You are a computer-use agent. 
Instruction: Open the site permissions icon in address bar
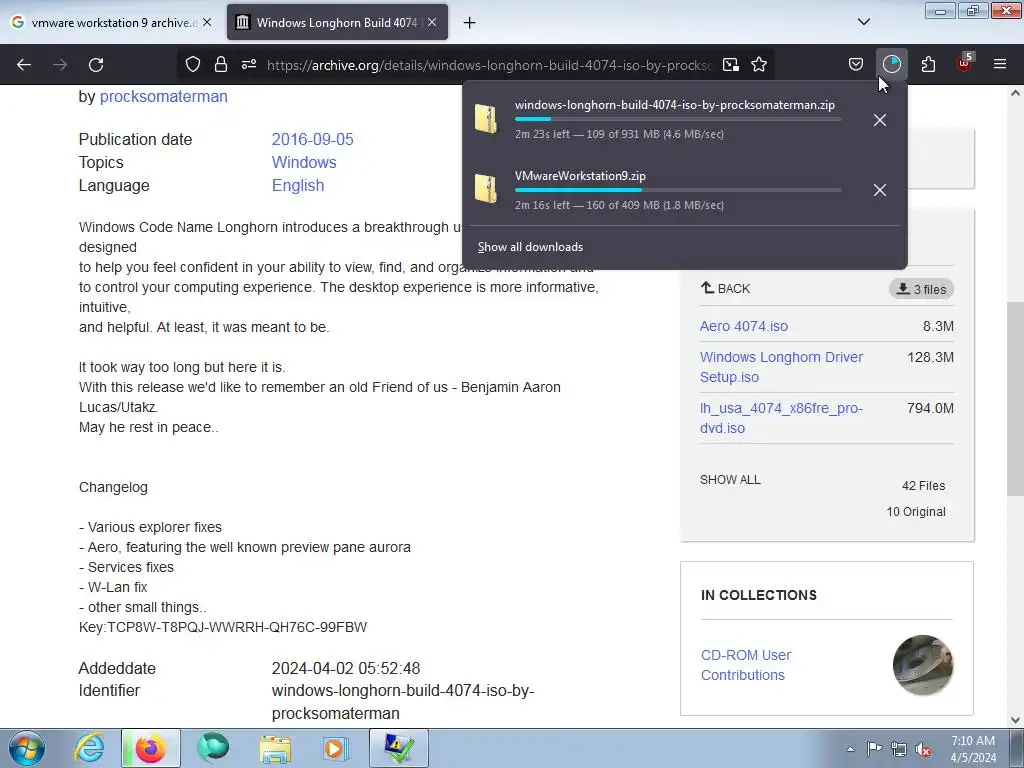coord(249,65)
